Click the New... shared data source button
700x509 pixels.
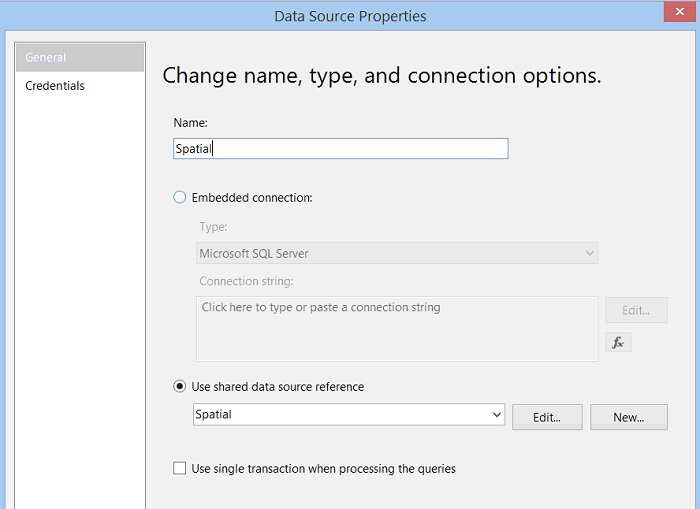click(x=628, y=417)
